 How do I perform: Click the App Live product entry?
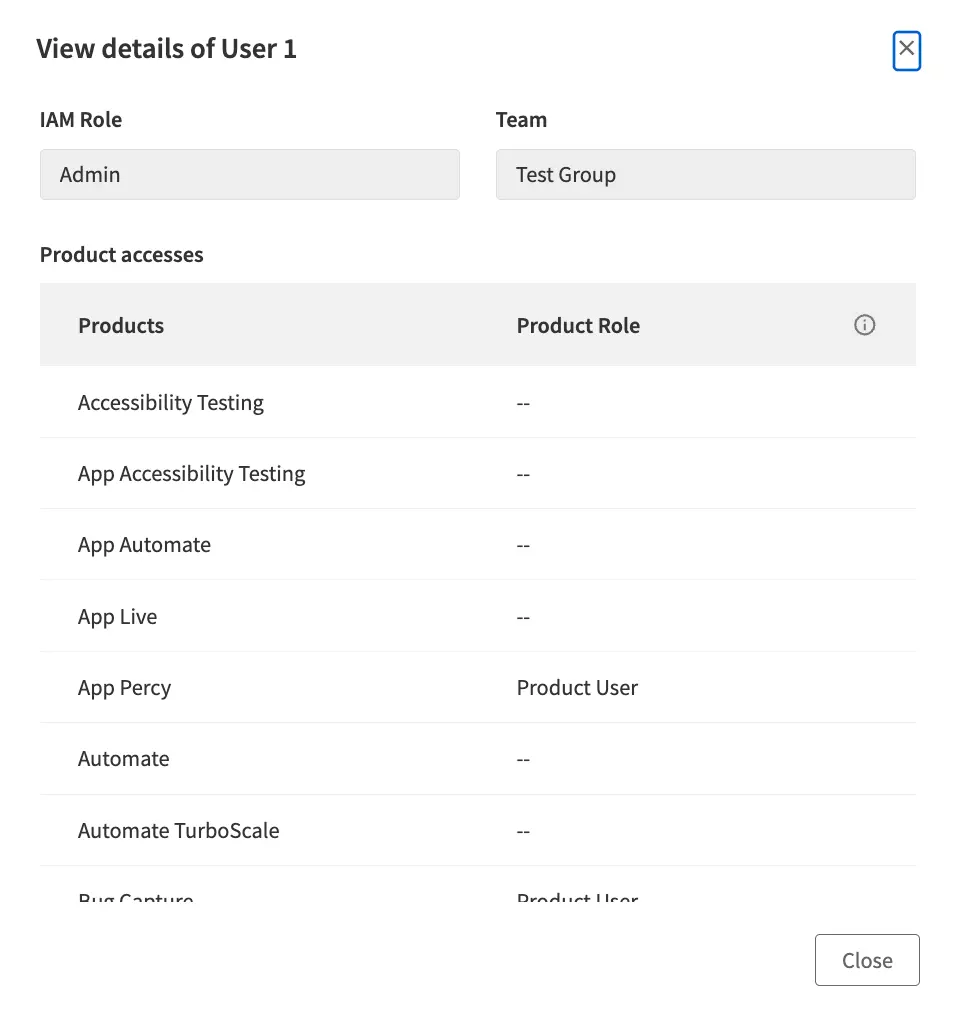click(117, 617)
